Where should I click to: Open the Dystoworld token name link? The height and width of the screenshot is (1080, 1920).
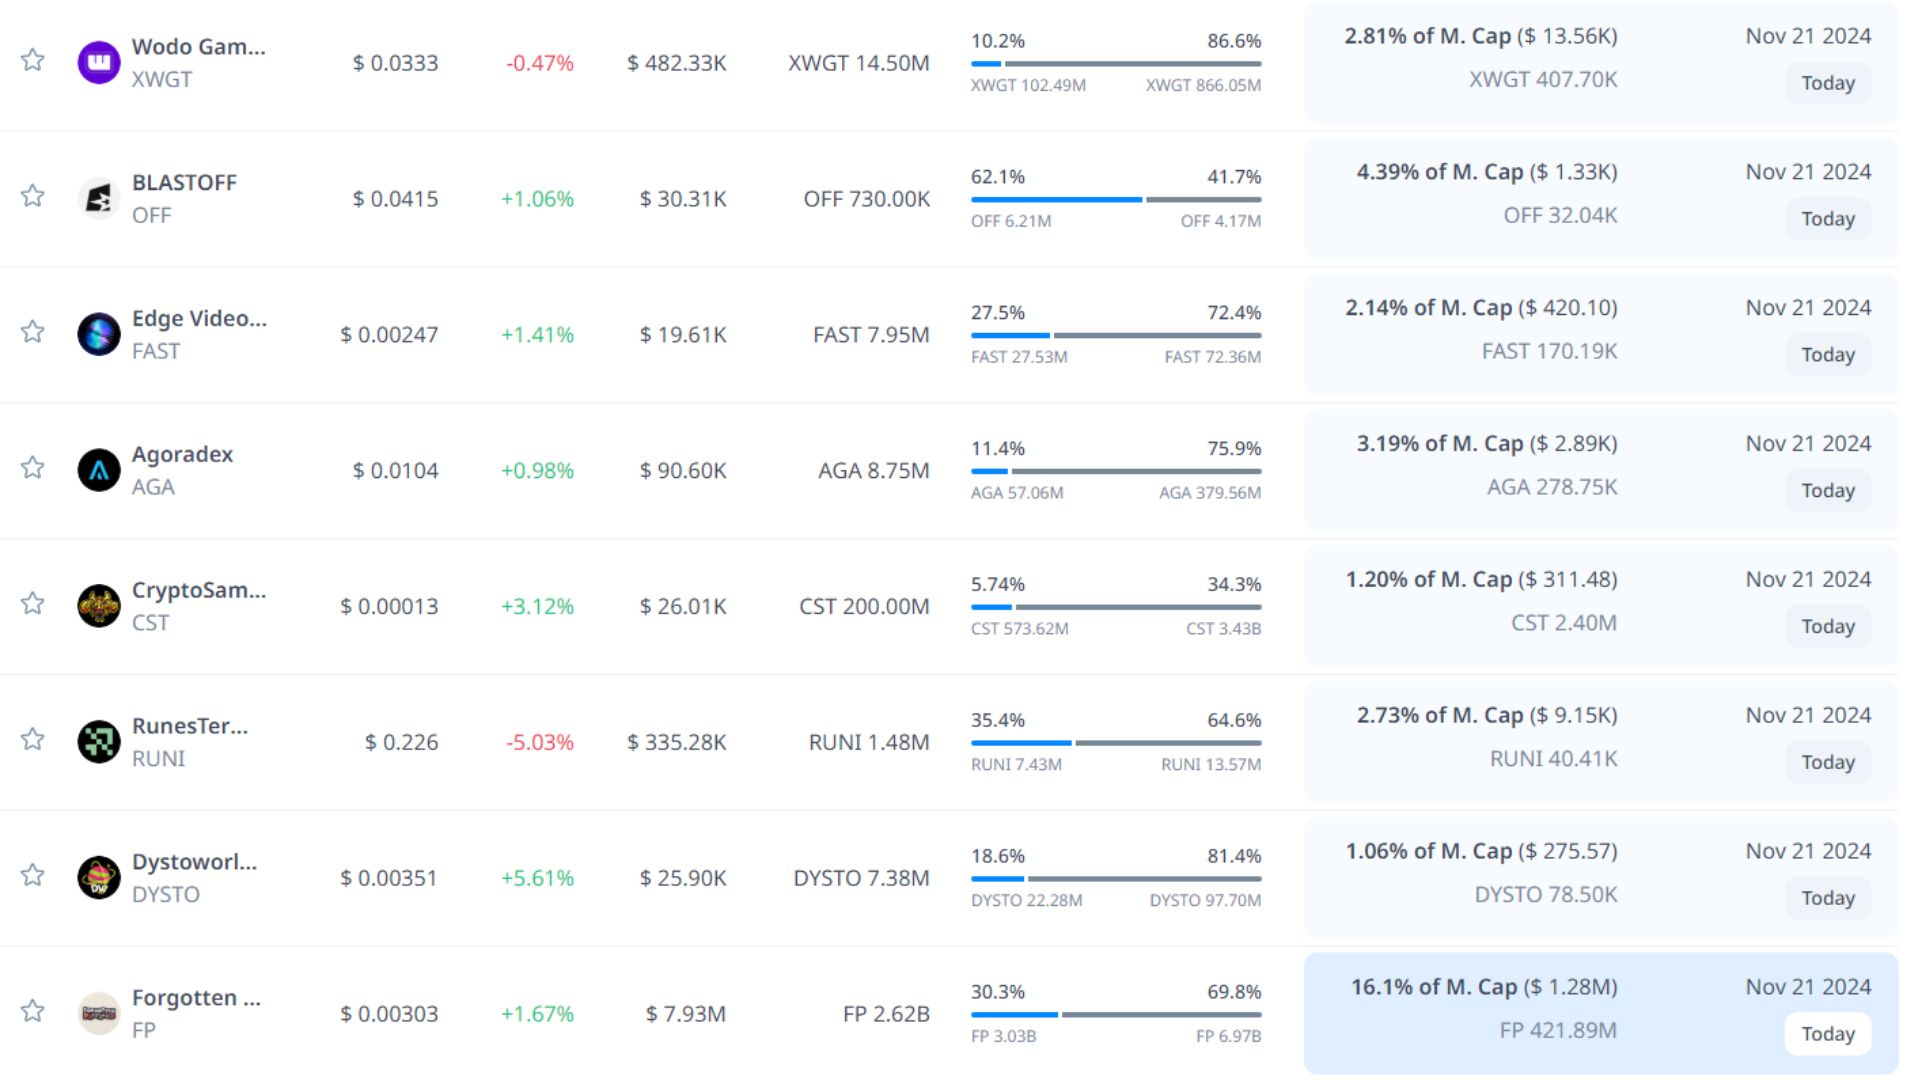[x=194, y=862]
